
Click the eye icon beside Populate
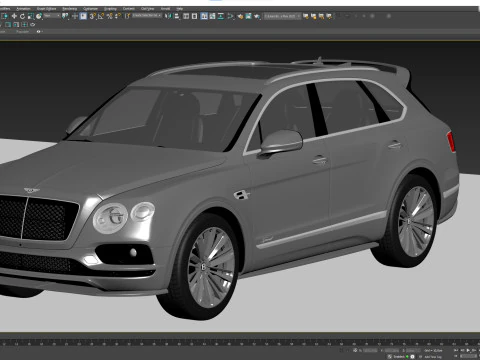click(39, 31)
